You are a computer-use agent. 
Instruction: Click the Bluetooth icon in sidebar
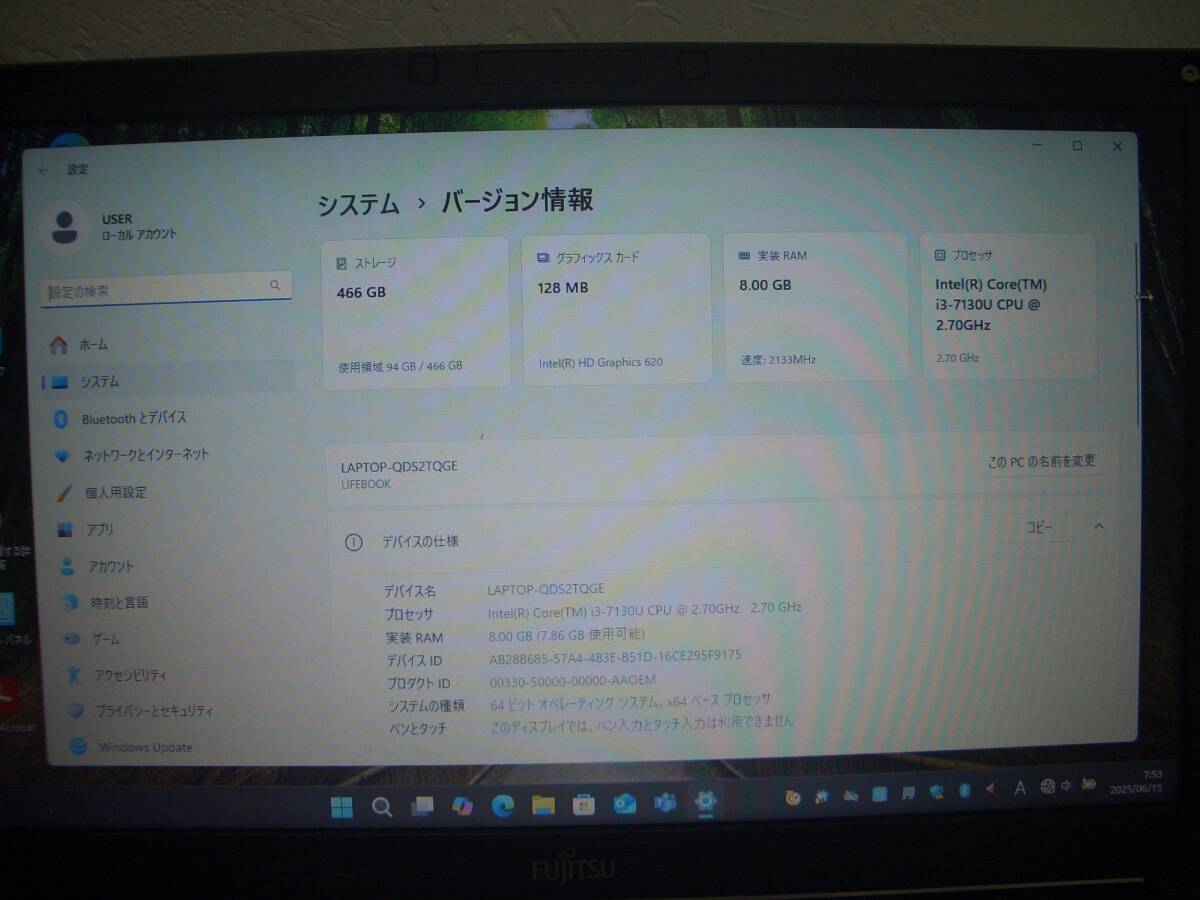tap(60, 419)
